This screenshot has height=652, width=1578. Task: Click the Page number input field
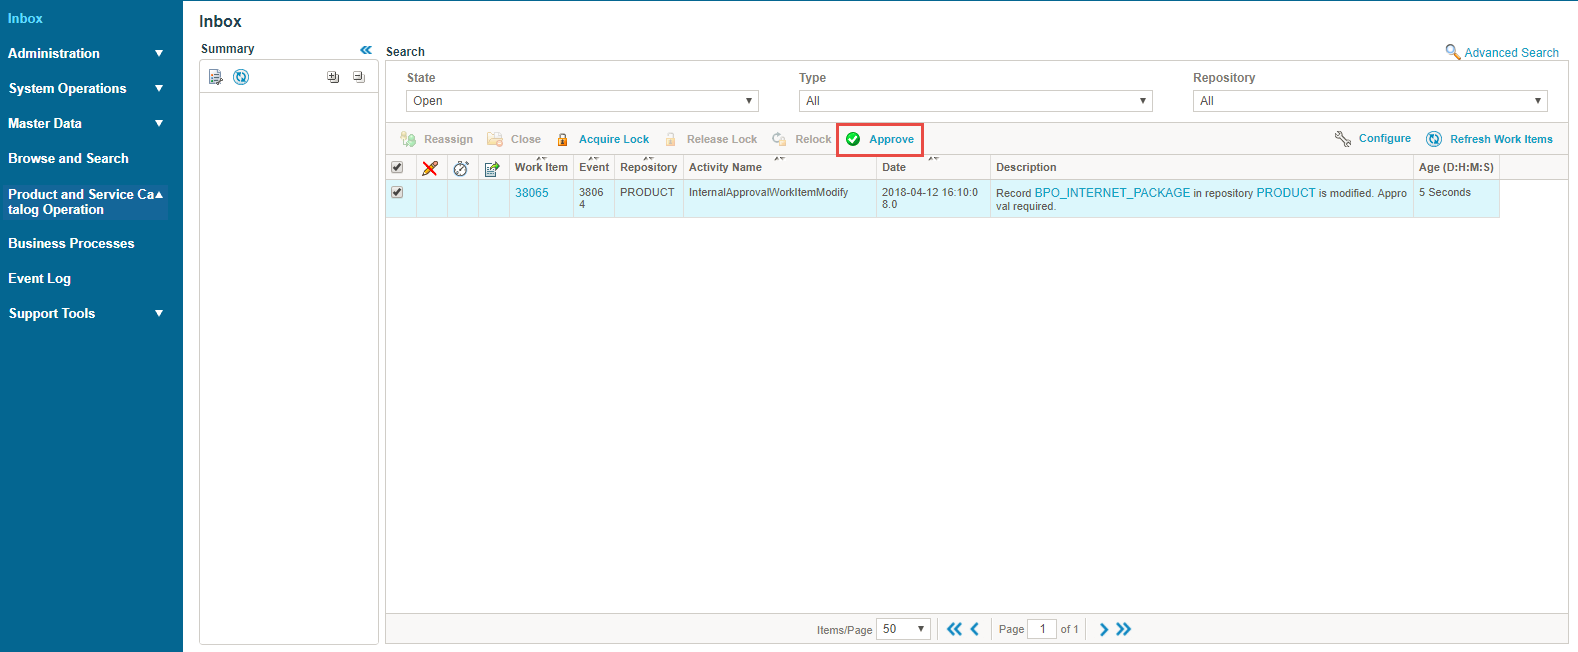(x=1042, y=629)
